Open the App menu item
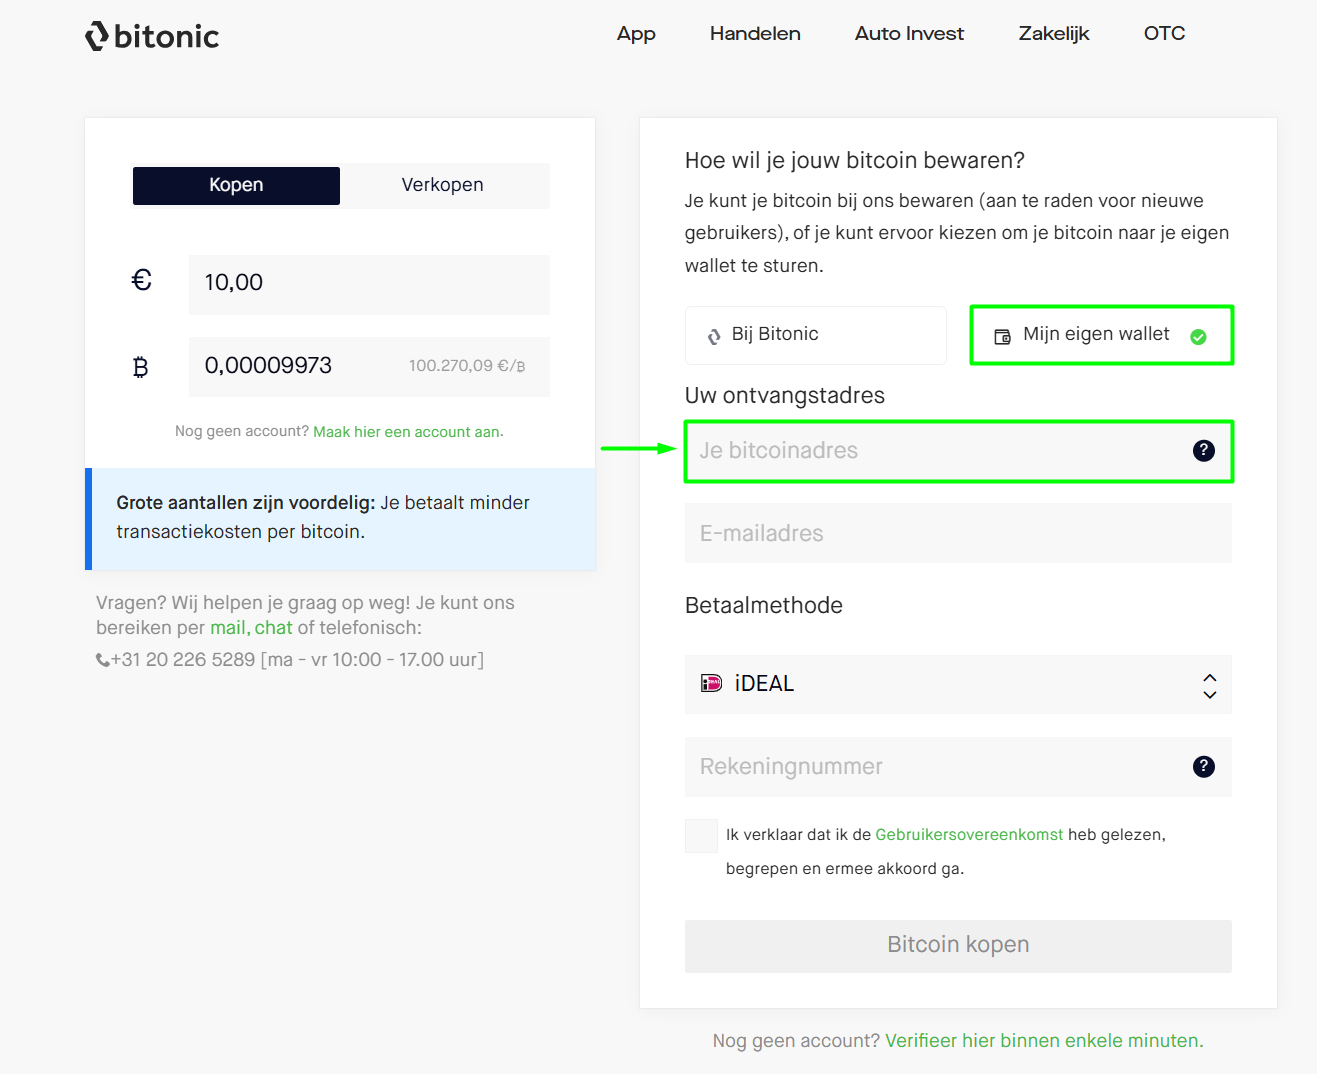1317x1074 pixels. tap(636, 34)
